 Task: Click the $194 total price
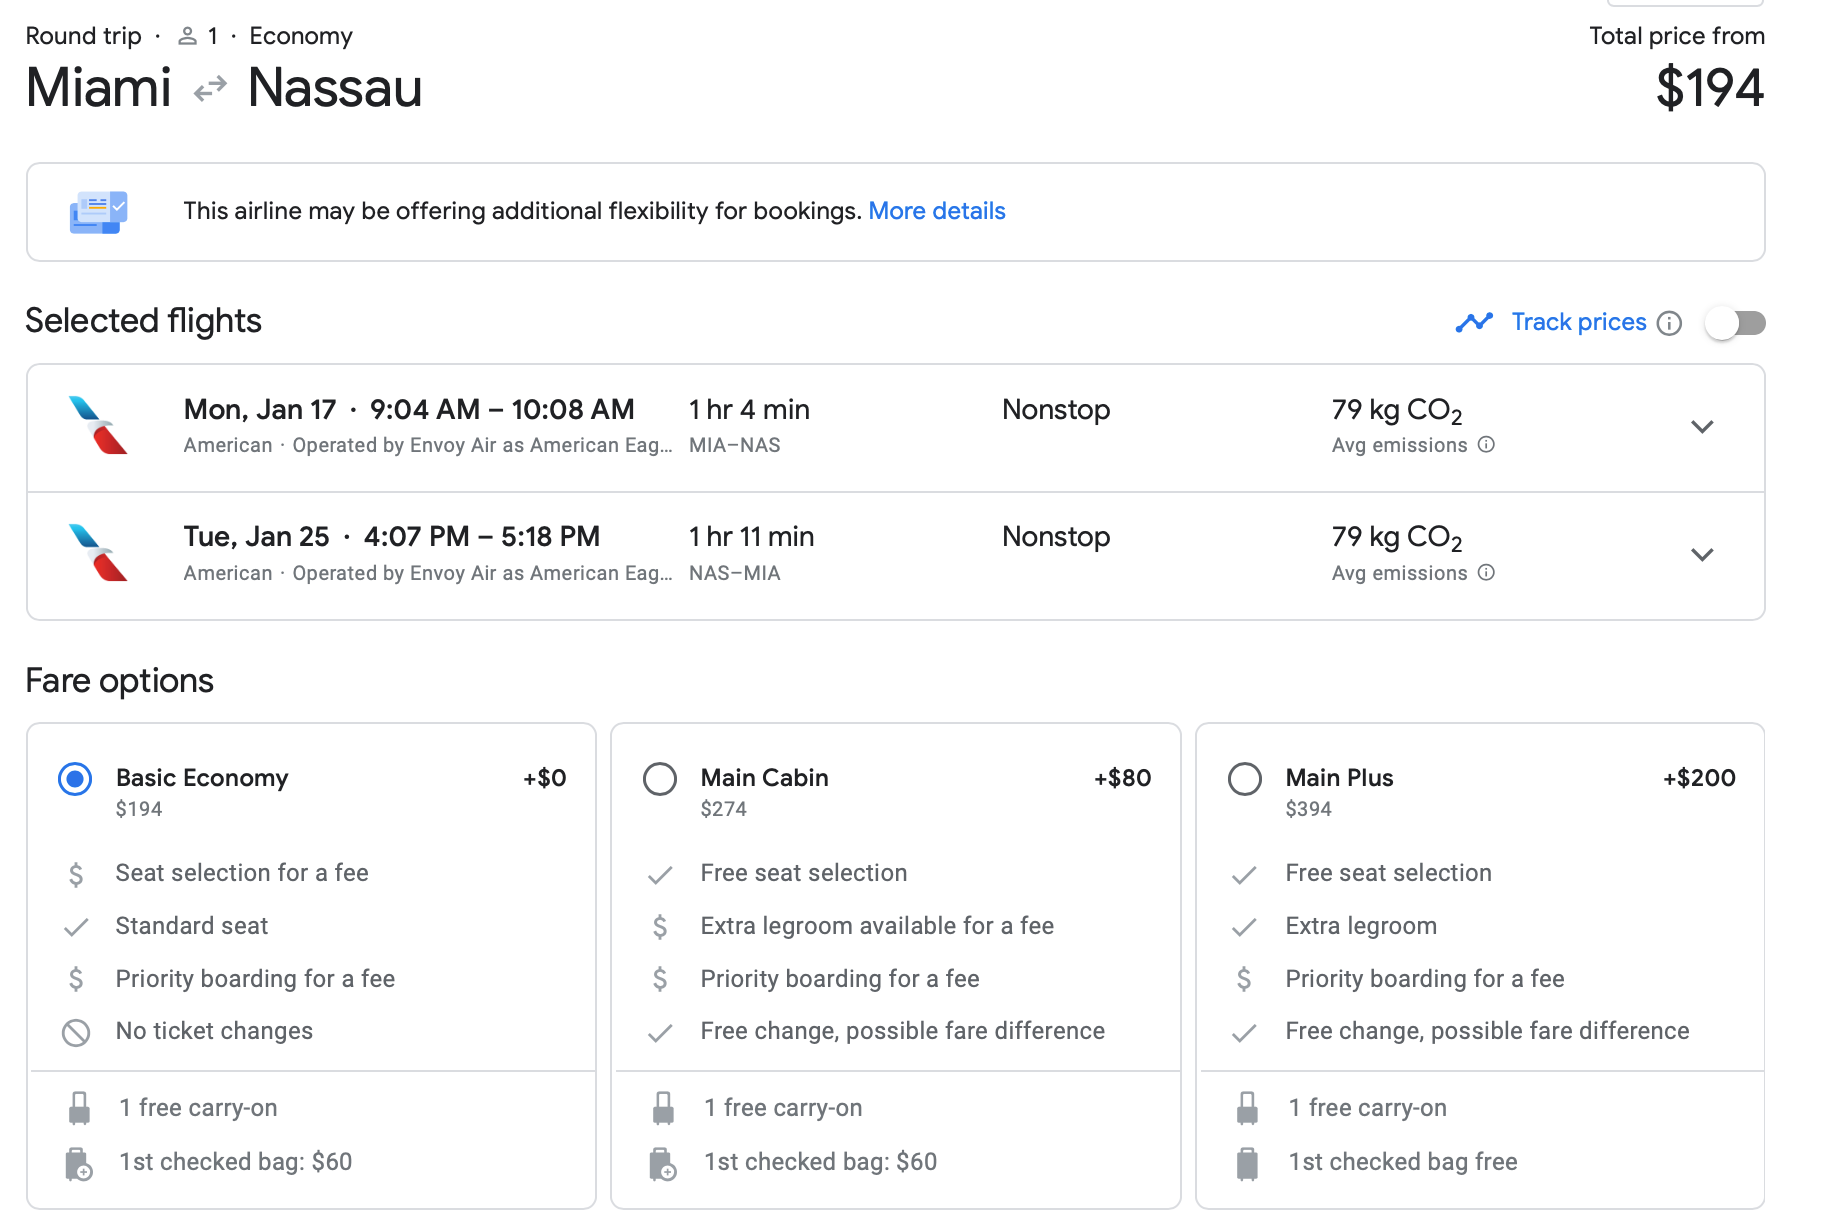1709,88
